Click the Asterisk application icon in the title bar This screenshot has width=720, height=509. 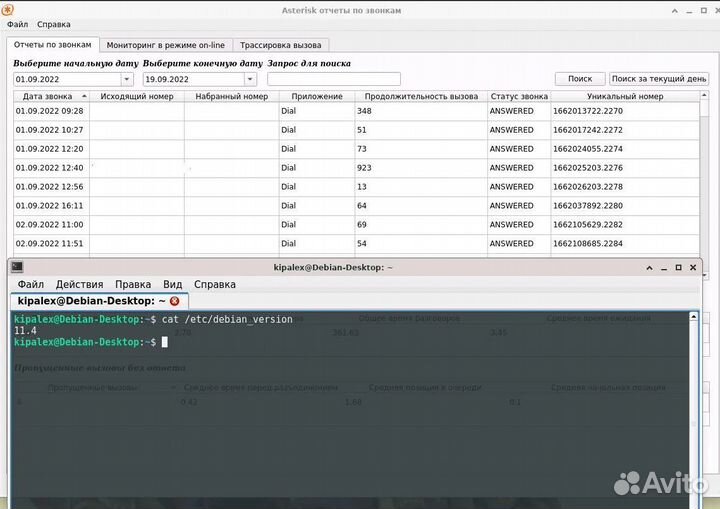click(8, 10)
